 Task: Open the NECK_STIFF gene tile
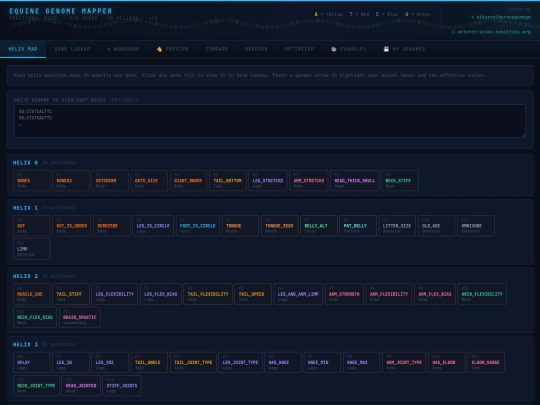[x=400, y=180]
